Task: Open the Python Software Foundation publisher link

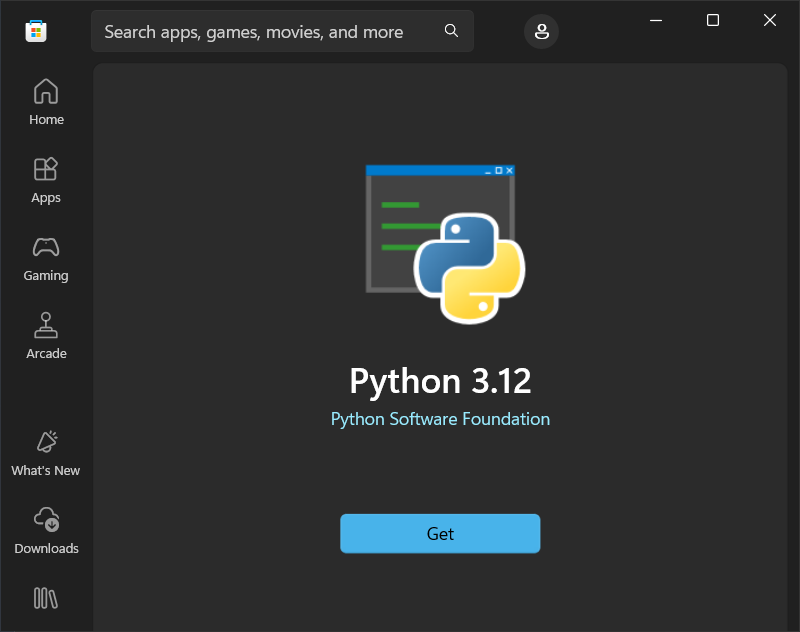Action: pos(440,418)
